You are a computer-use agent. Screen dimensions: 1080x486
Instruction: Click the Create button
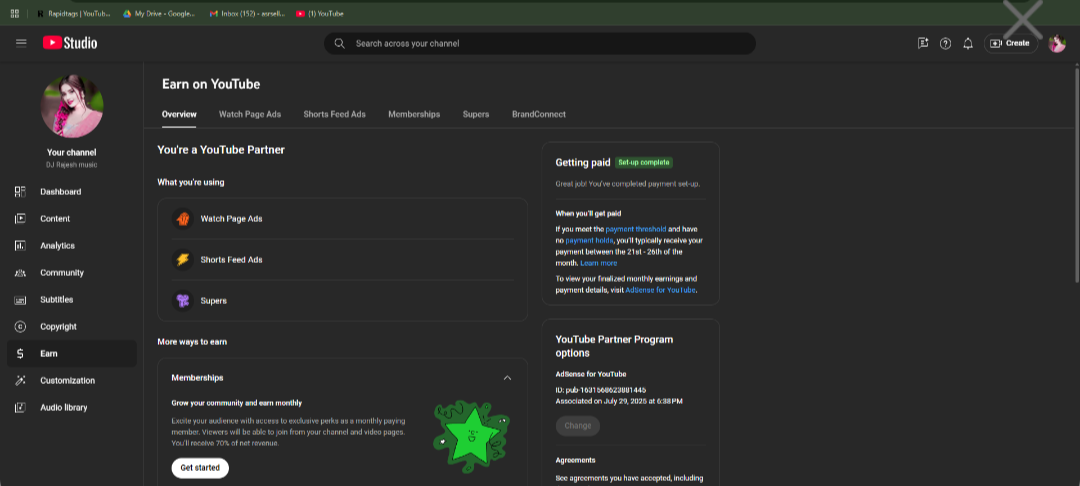[x=1010, y=43]
